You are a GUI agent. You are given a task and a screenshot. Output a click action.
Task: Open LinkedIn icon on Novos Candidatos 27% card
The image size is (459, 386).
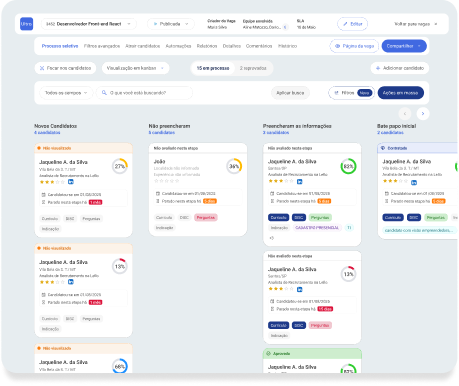coord(71,182)
